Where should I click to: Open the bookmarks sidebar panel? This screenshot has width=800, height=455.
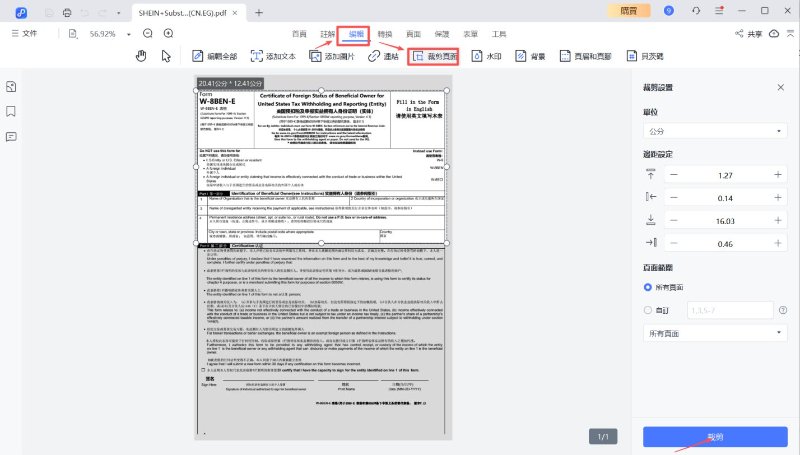point(11,111)
